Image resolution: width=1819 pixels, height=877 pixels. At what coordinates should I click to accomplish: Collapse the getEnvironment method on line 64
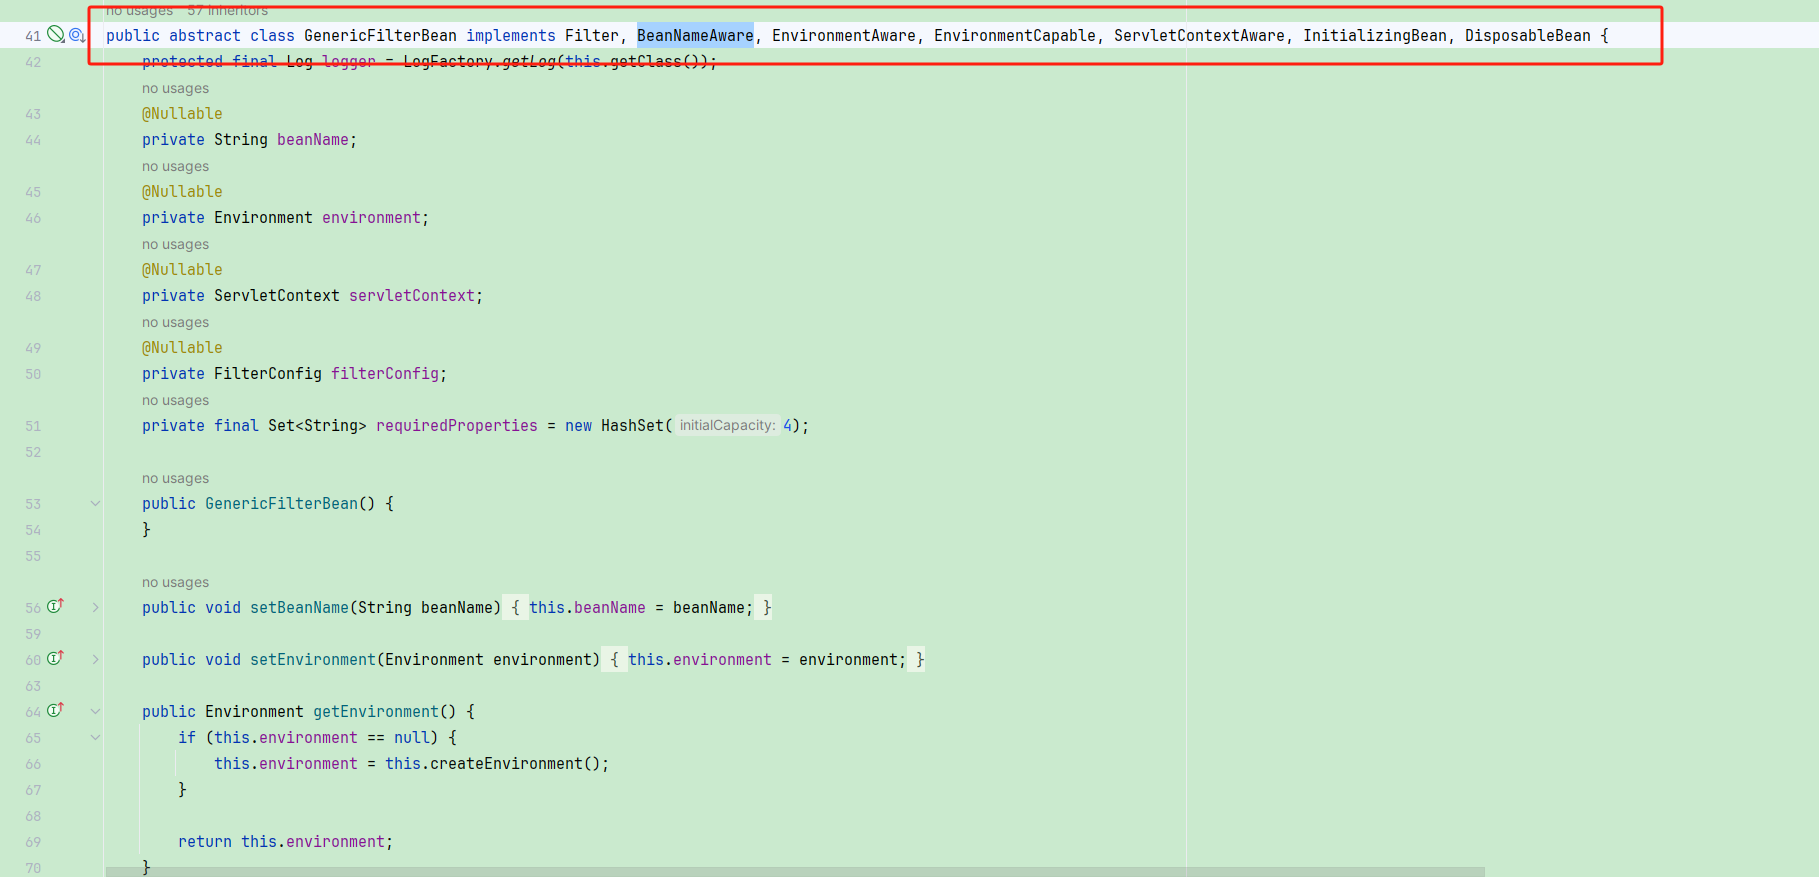pyautogui.click(x=96, y=712)
